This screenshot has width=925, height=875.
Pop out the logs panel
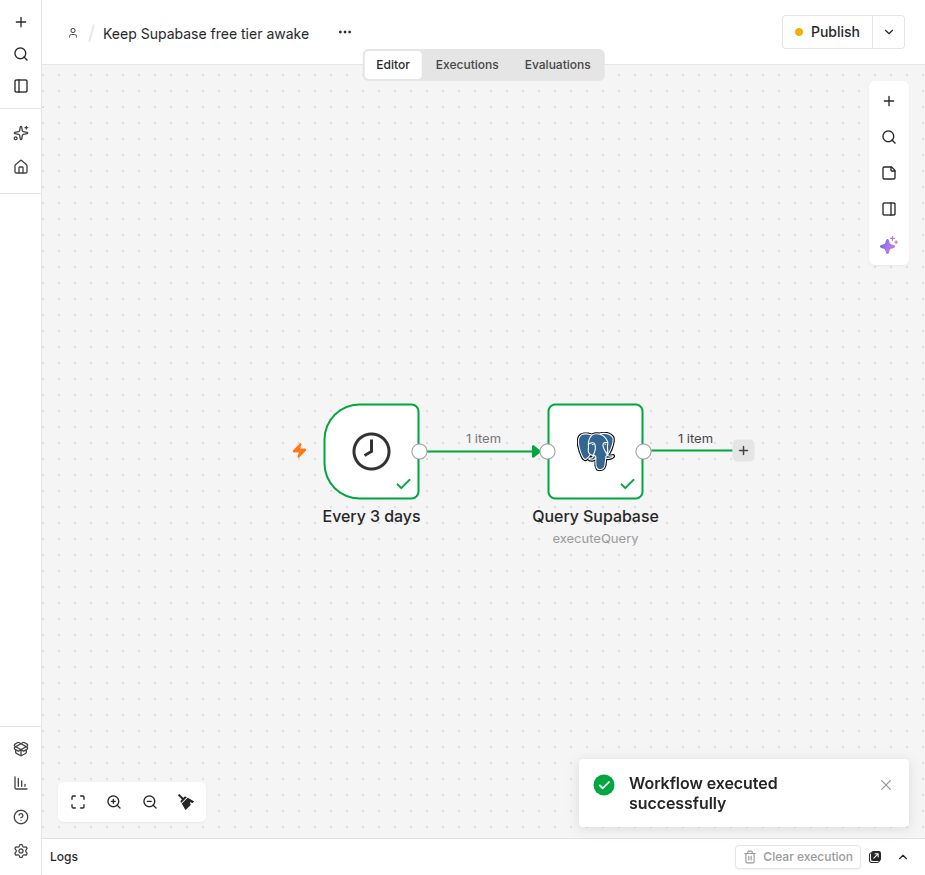(x=875, y=857)
